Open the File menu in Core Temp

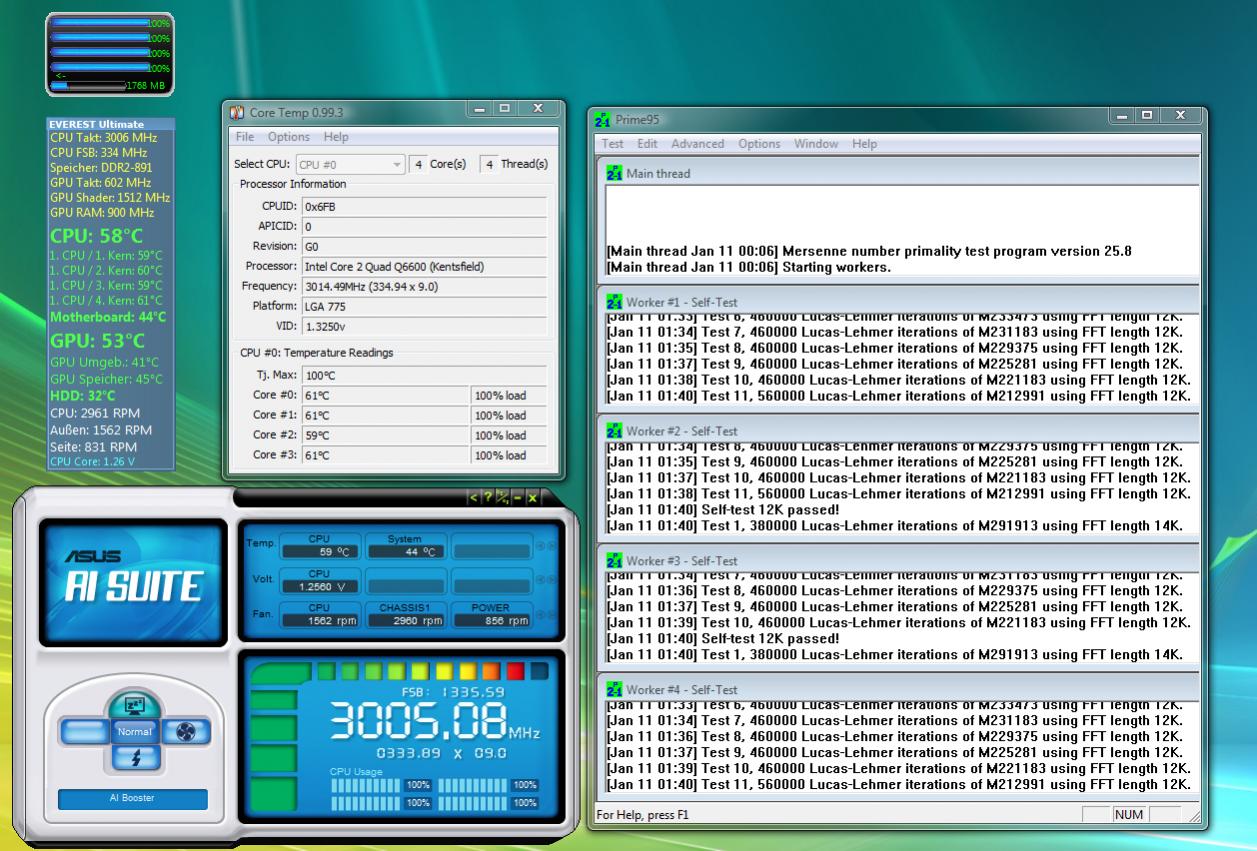(x=245, y=137)
